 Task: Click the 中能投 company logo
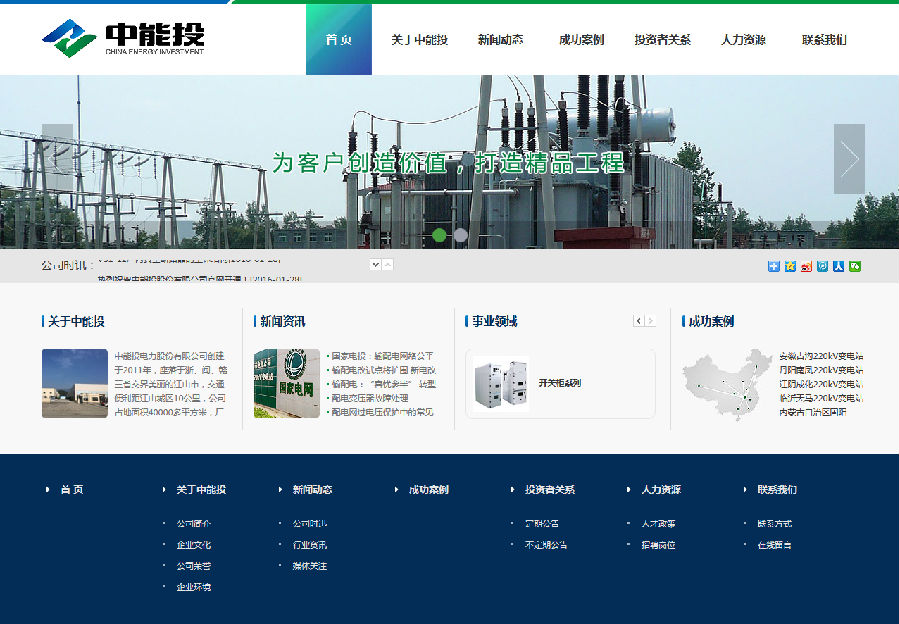click(123, 38)
